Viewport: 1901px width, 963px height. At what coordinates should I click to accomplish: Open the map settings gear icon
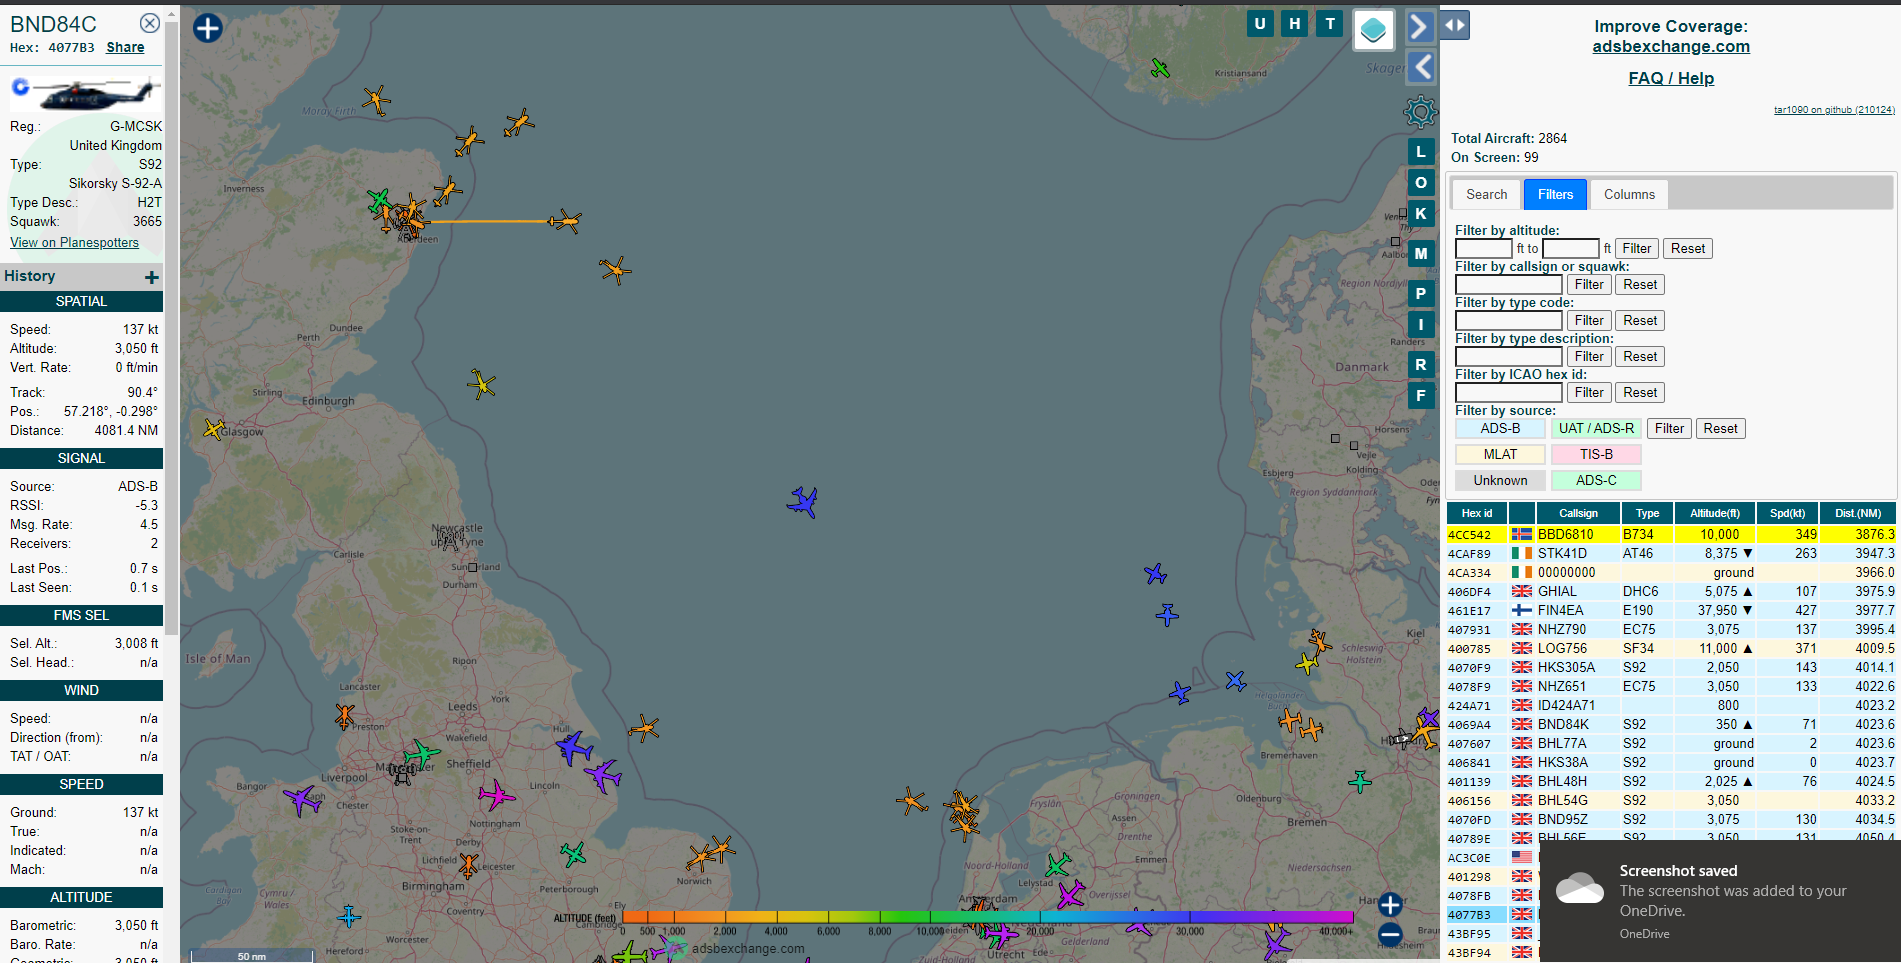[x=1420, y=112]
